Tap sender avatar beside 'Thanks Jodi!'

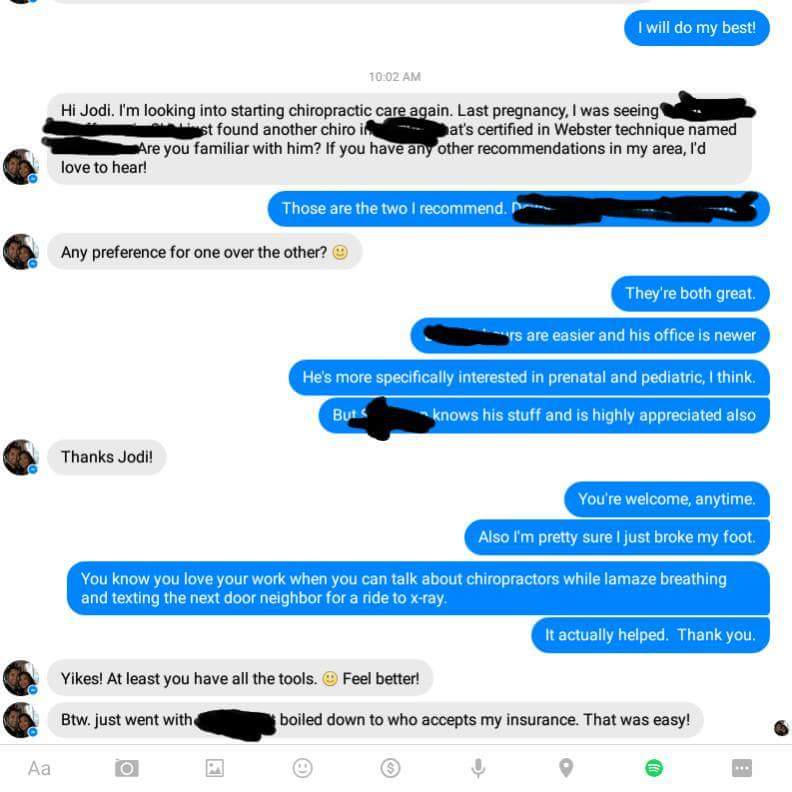pos(21,458)
